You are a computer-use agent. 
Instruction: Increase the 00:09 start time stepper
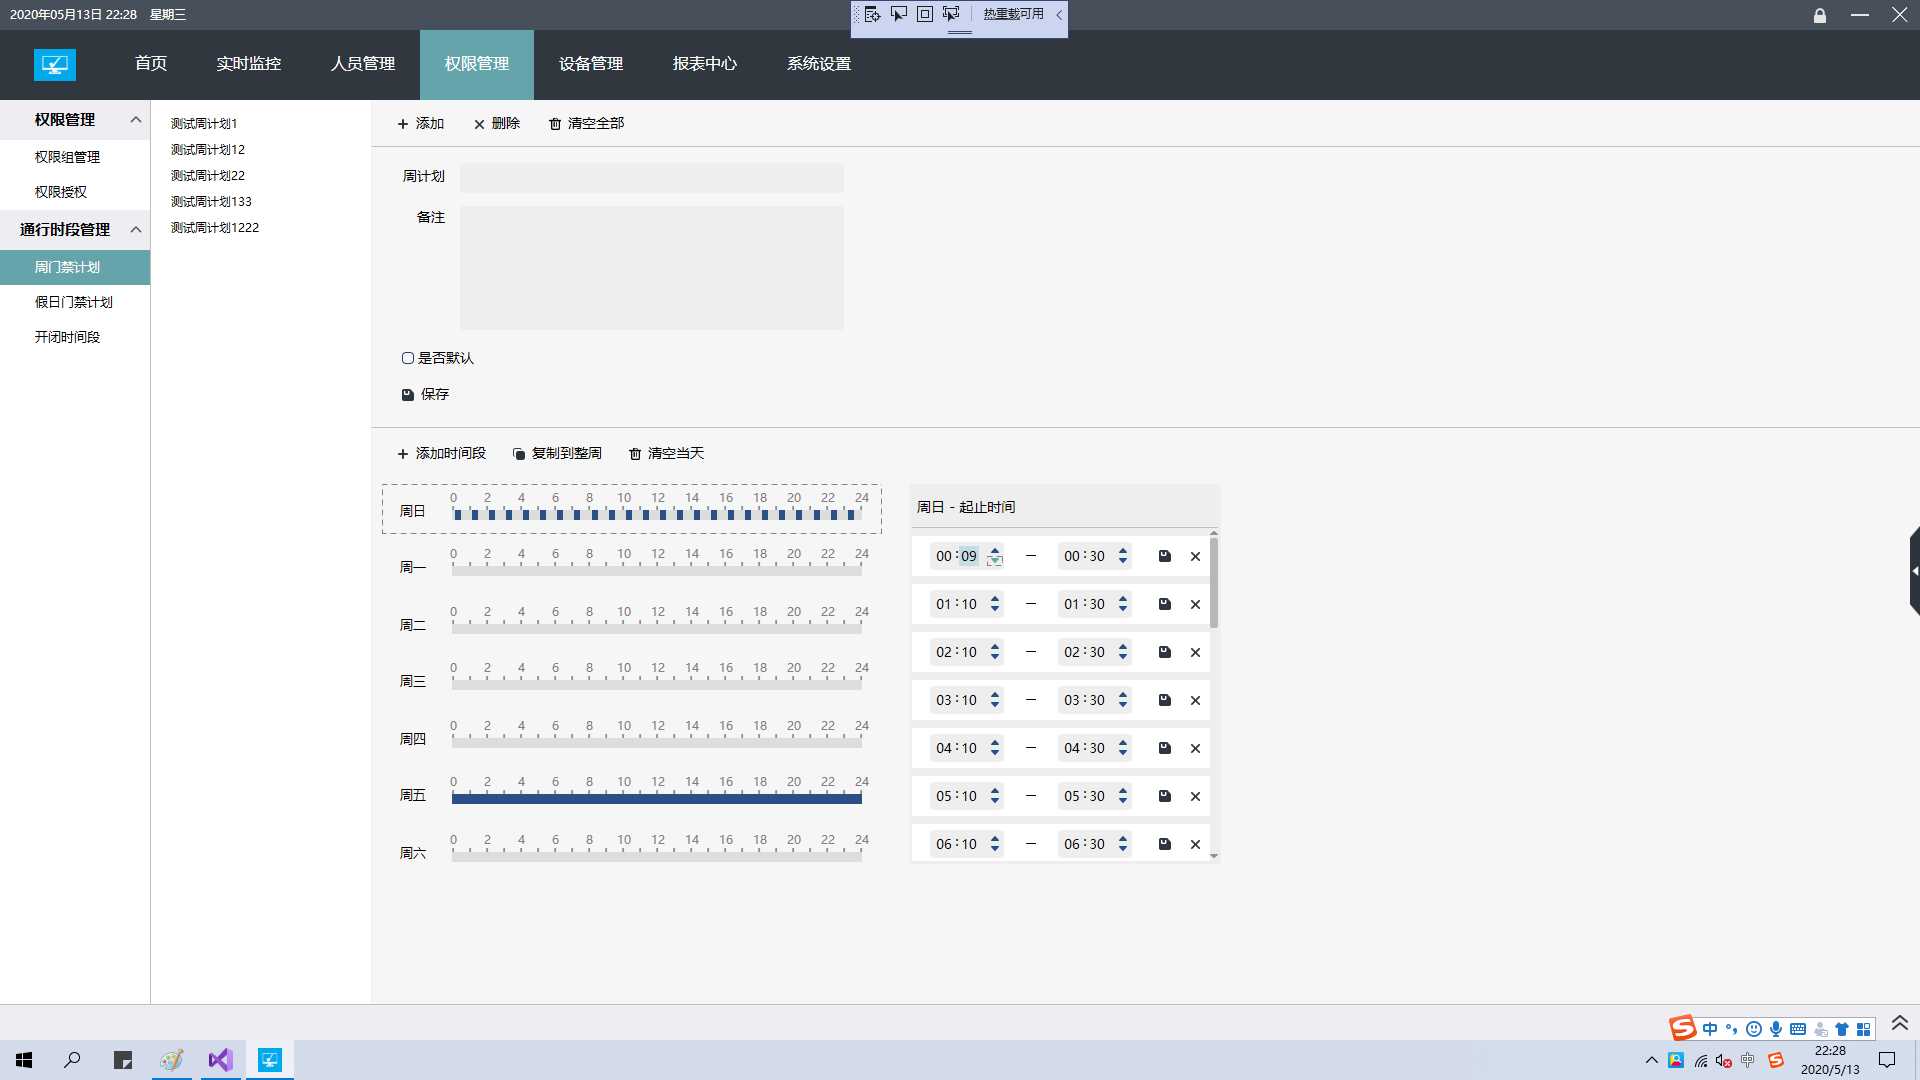coord(994,551)
